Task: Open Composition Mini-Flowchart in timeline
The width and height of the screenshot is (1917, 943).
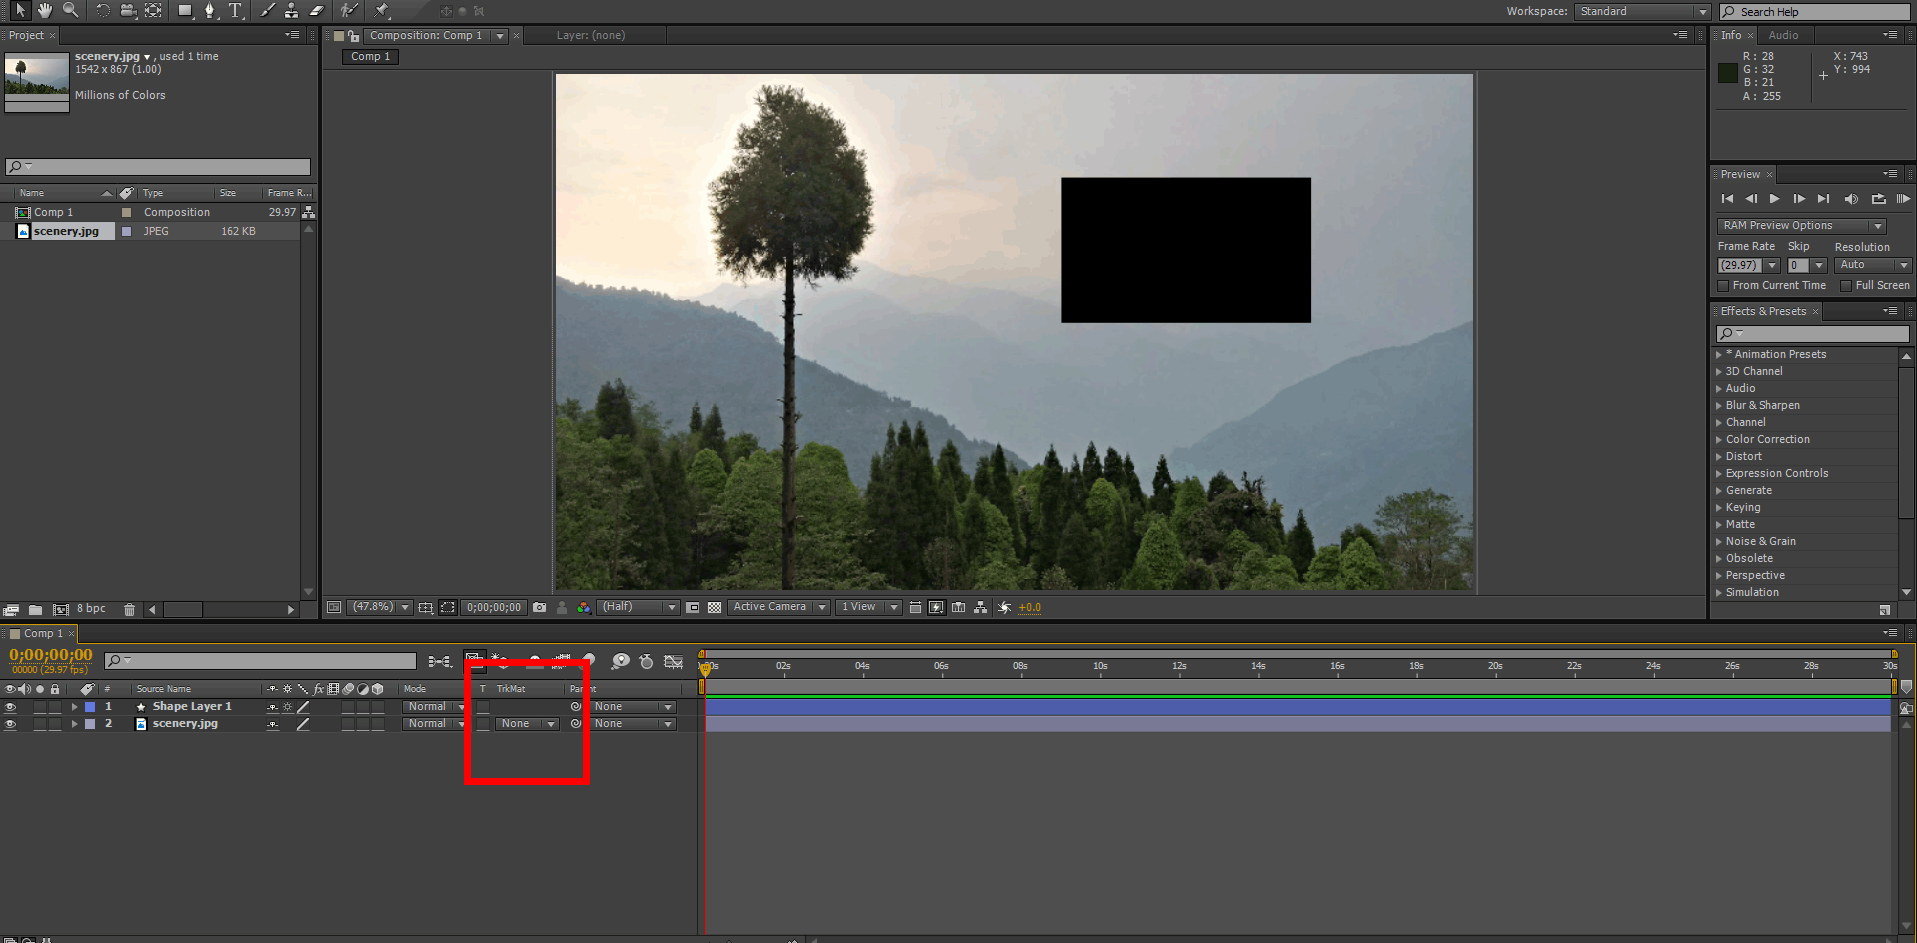Action: (439, 661)
